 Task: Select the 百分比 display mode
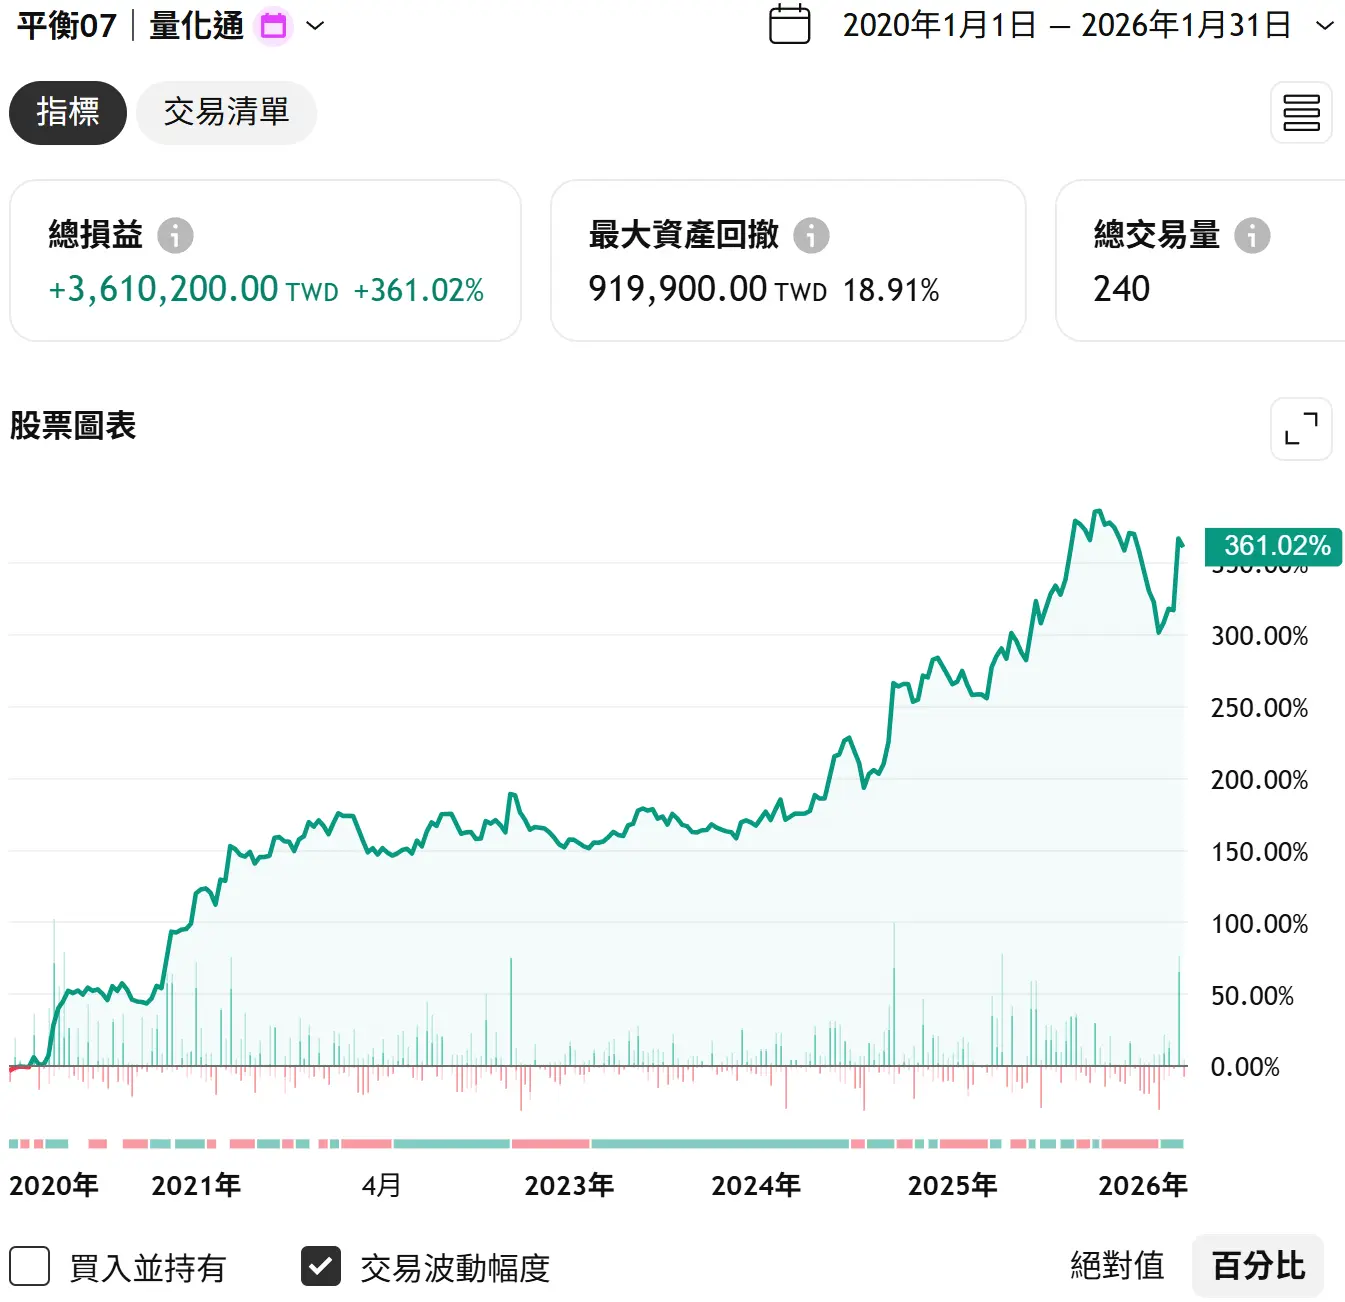(x=1258, y=1266)
